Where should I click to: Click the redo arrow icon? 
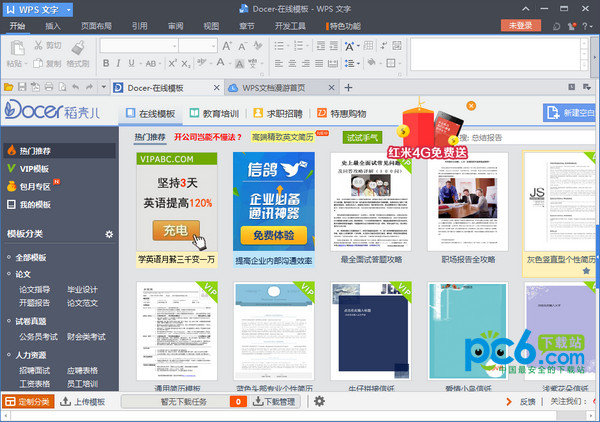coord(89,87)
